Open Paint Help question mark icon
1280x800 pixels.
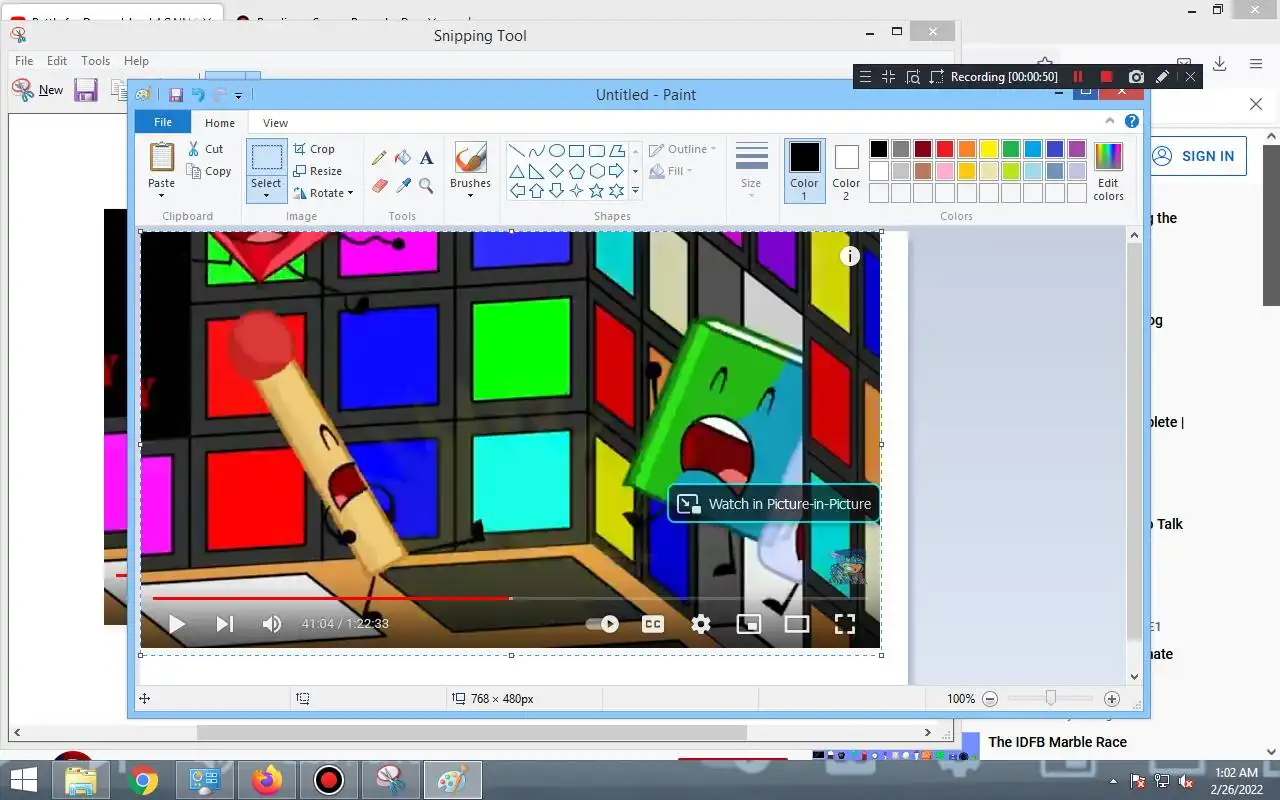[1132, 121]
